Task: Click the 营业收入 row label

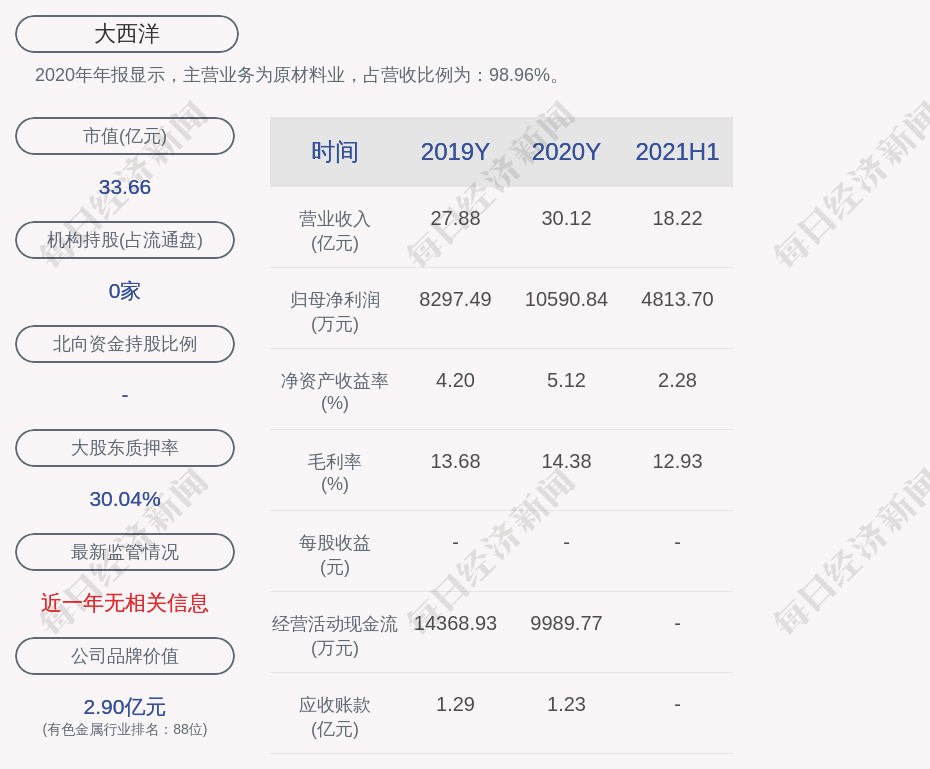Action: click(335, 231)
